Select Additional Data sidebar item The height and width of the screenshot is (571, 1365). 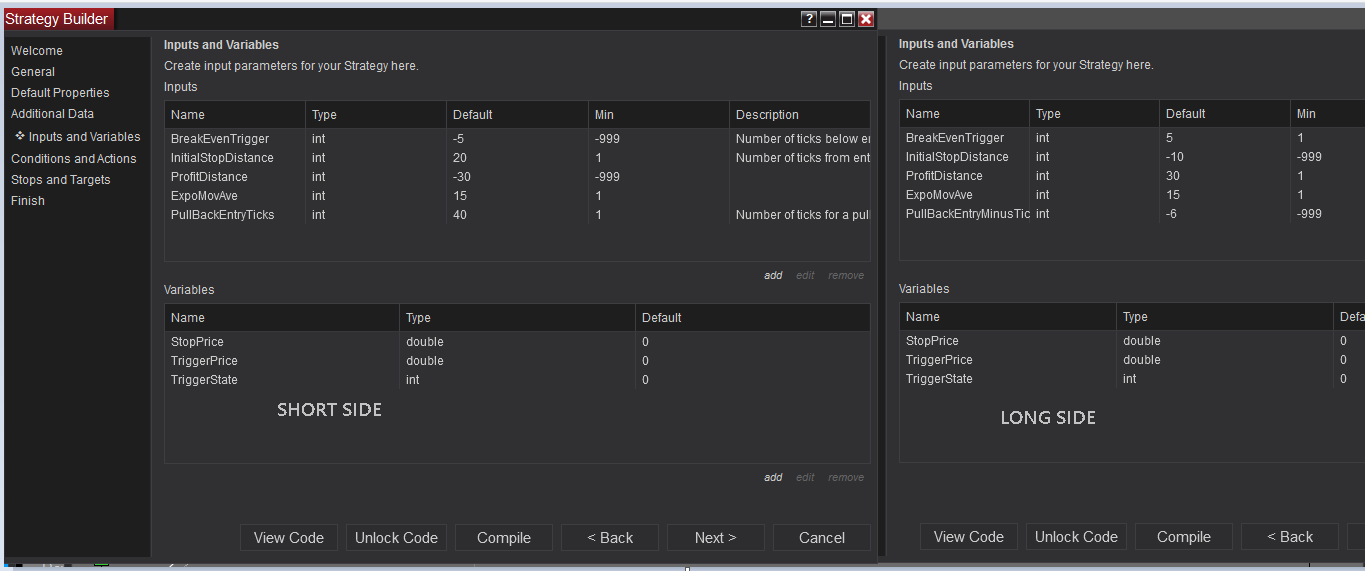click(x=52, y=114)
